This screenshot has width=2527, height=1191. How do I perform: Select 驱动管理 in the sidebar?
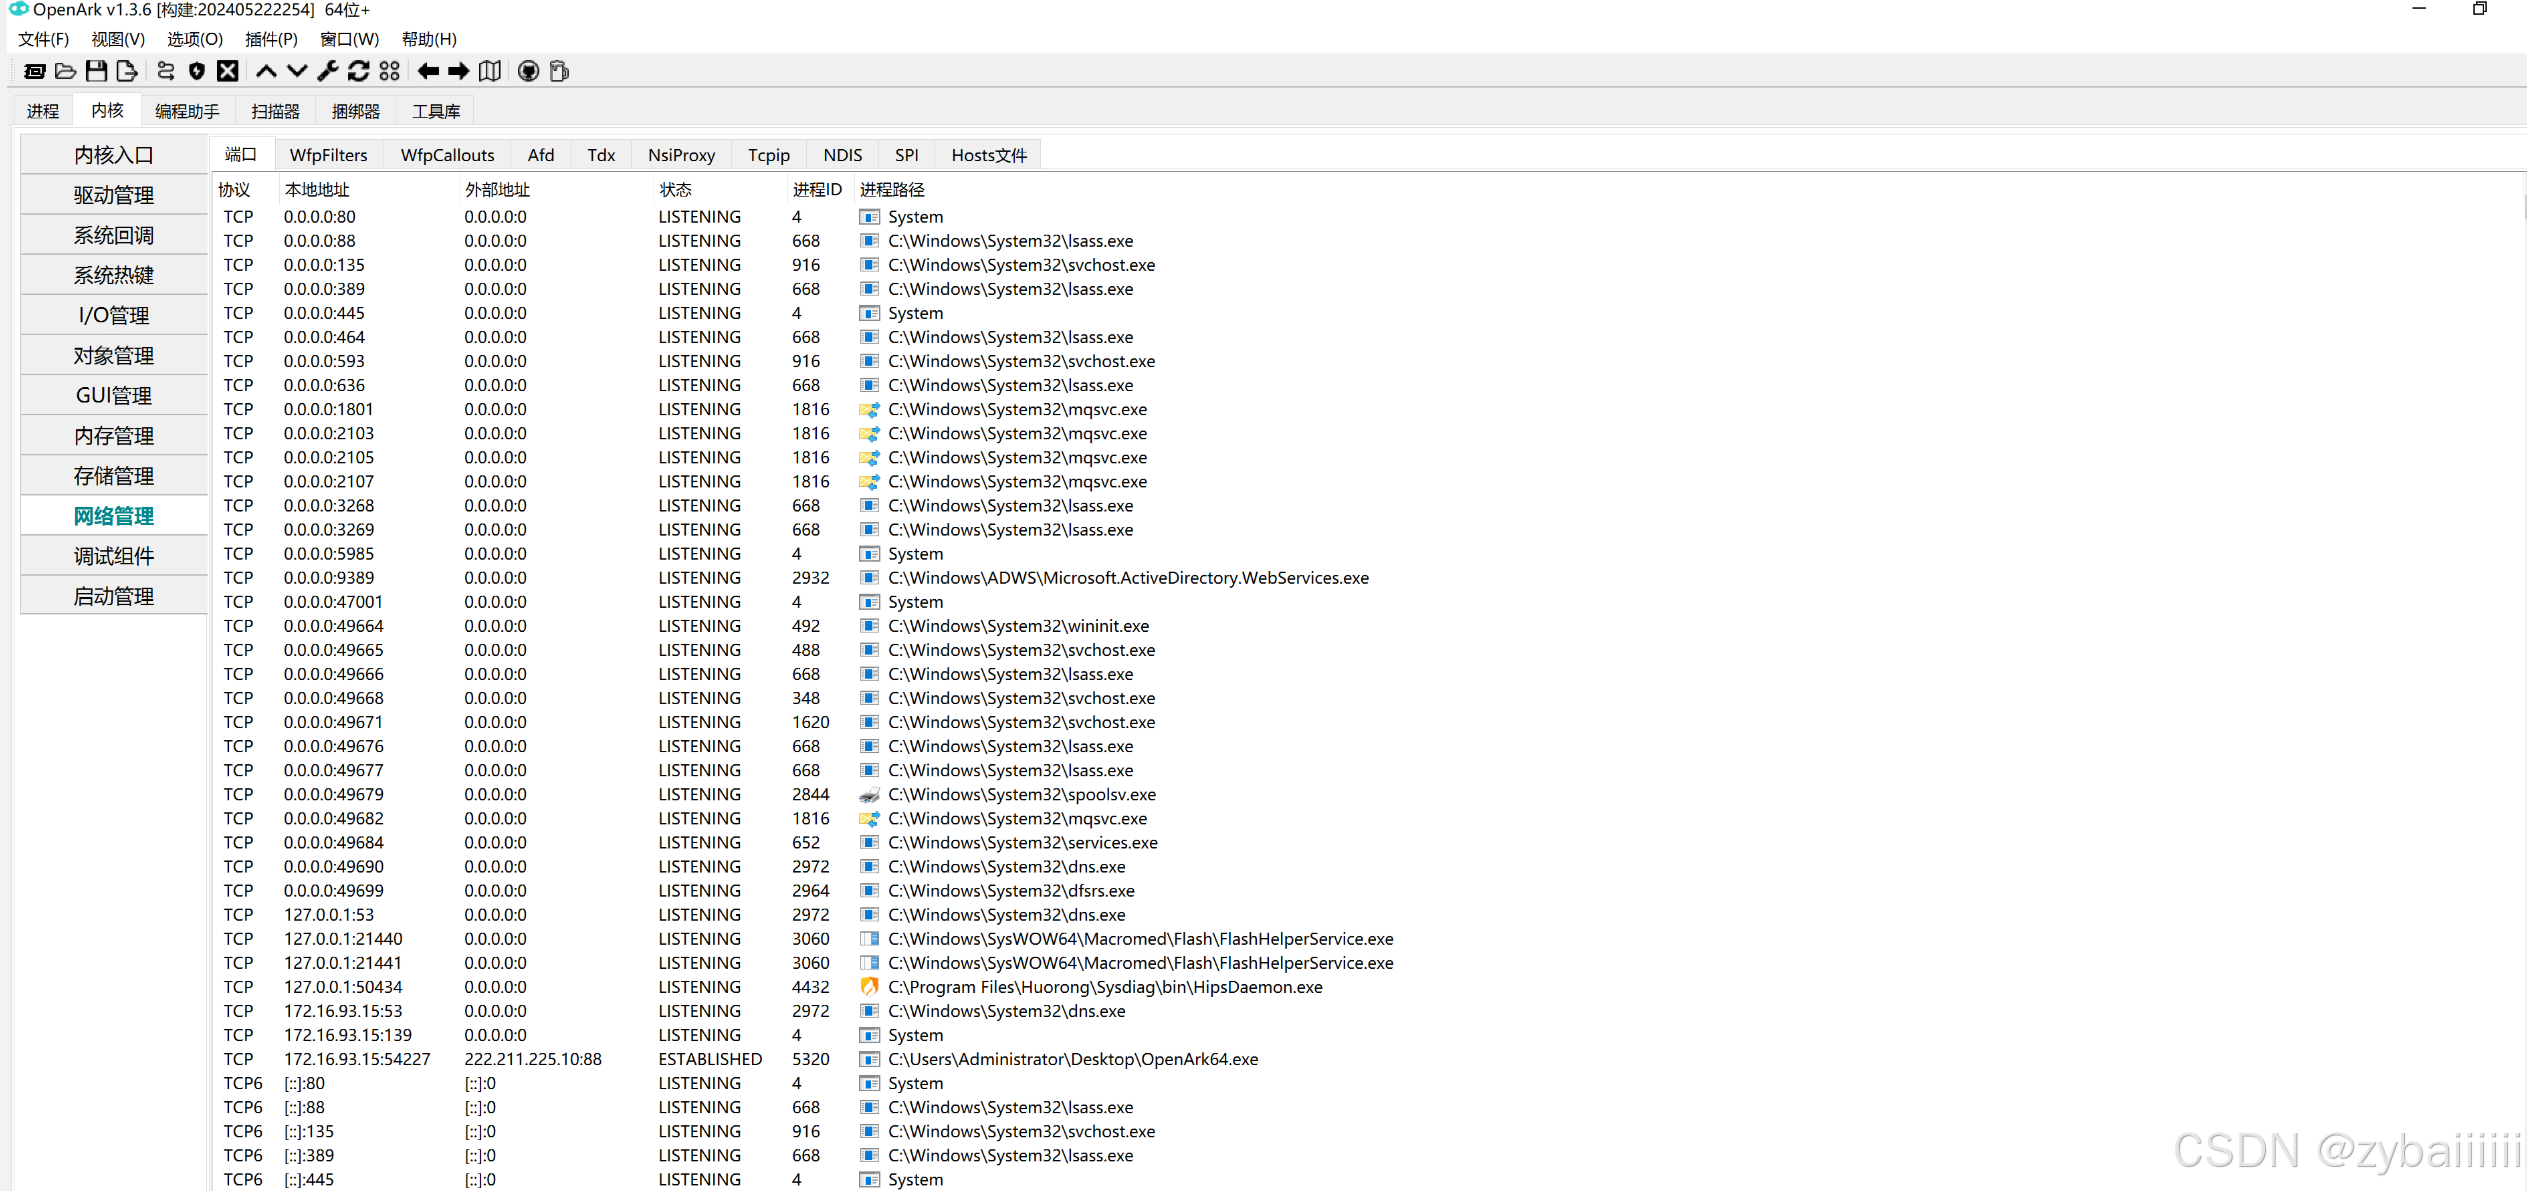(114, 195)
